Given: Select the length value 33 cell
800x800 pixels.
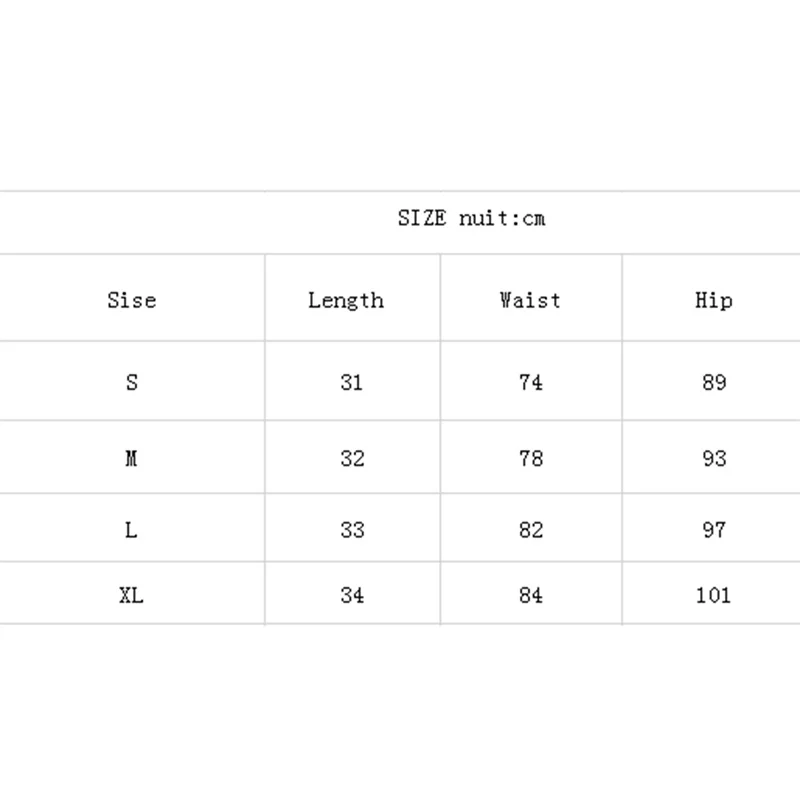Looking at the screenshot, I should (x=352, y=530).
